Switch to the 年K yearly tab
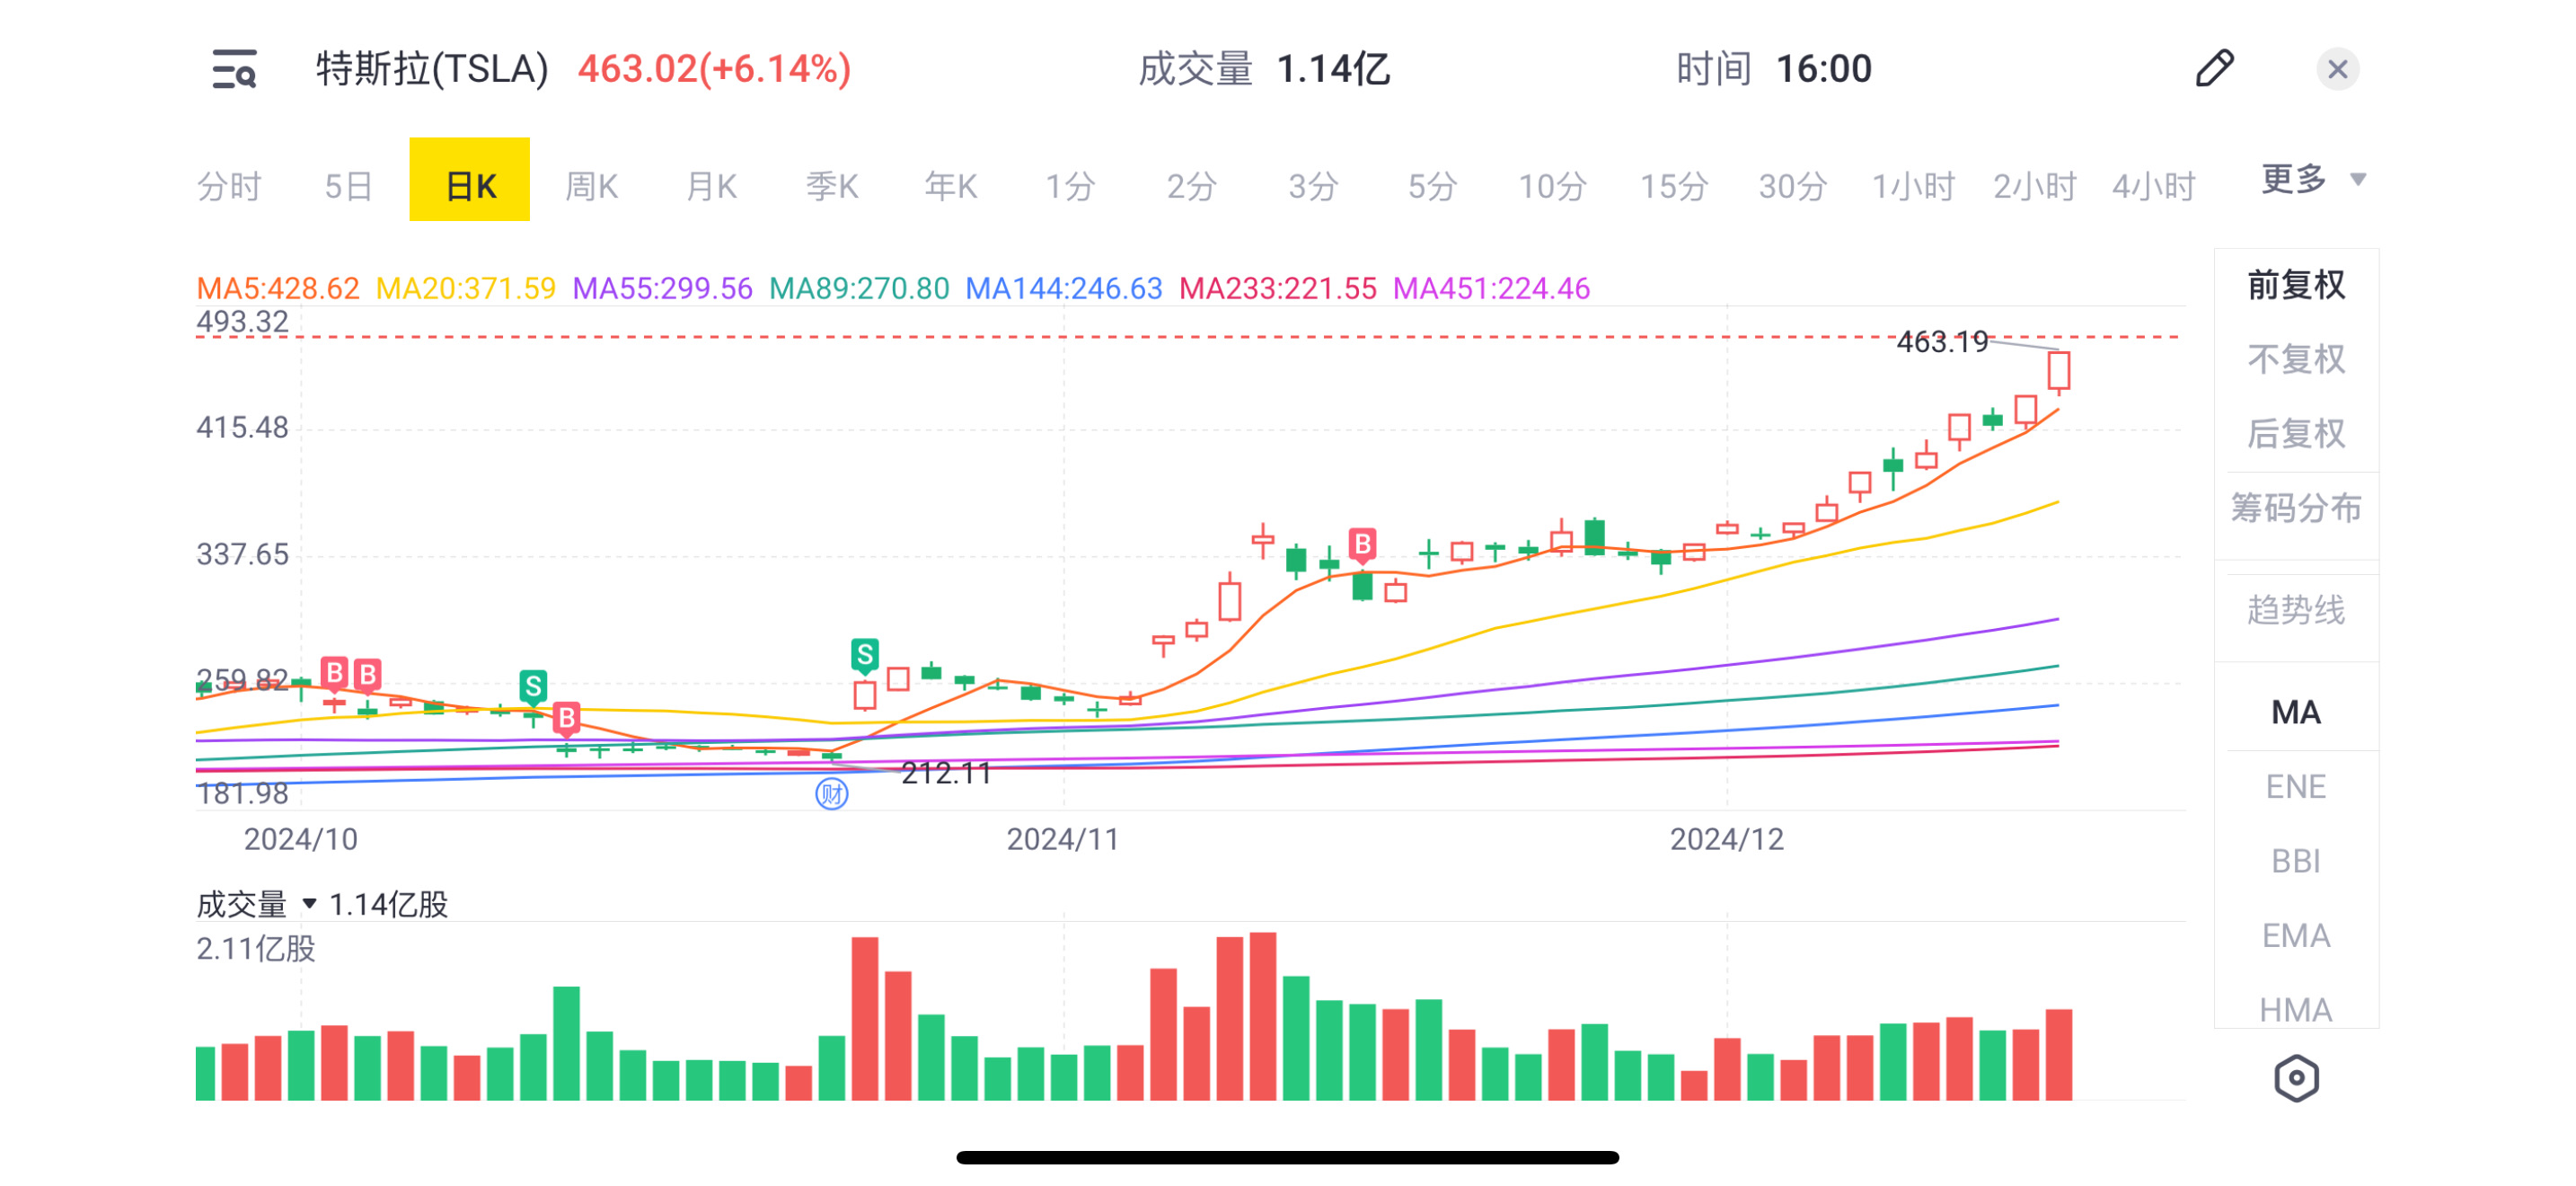 tap(950, 186)
